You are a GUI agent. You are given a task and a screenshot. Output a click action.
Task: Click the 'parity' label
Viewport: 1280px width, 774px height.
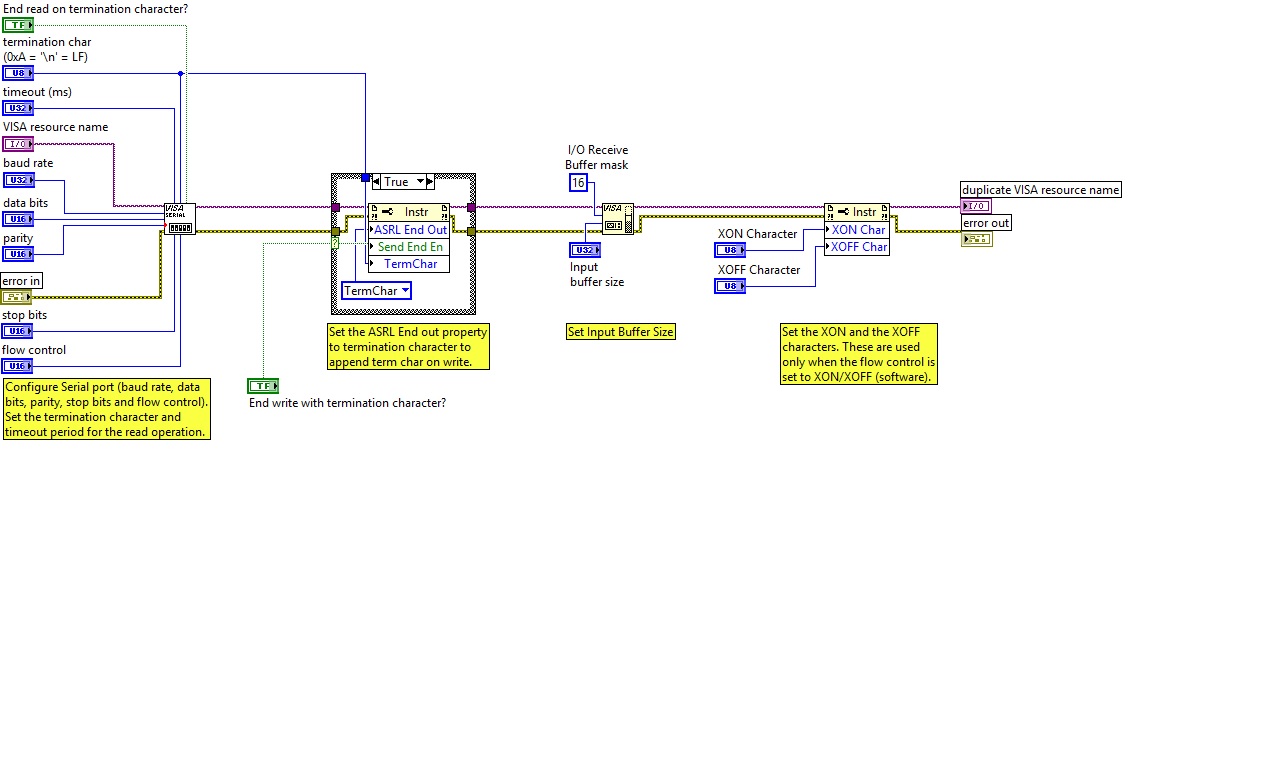[x=18, y=239]
